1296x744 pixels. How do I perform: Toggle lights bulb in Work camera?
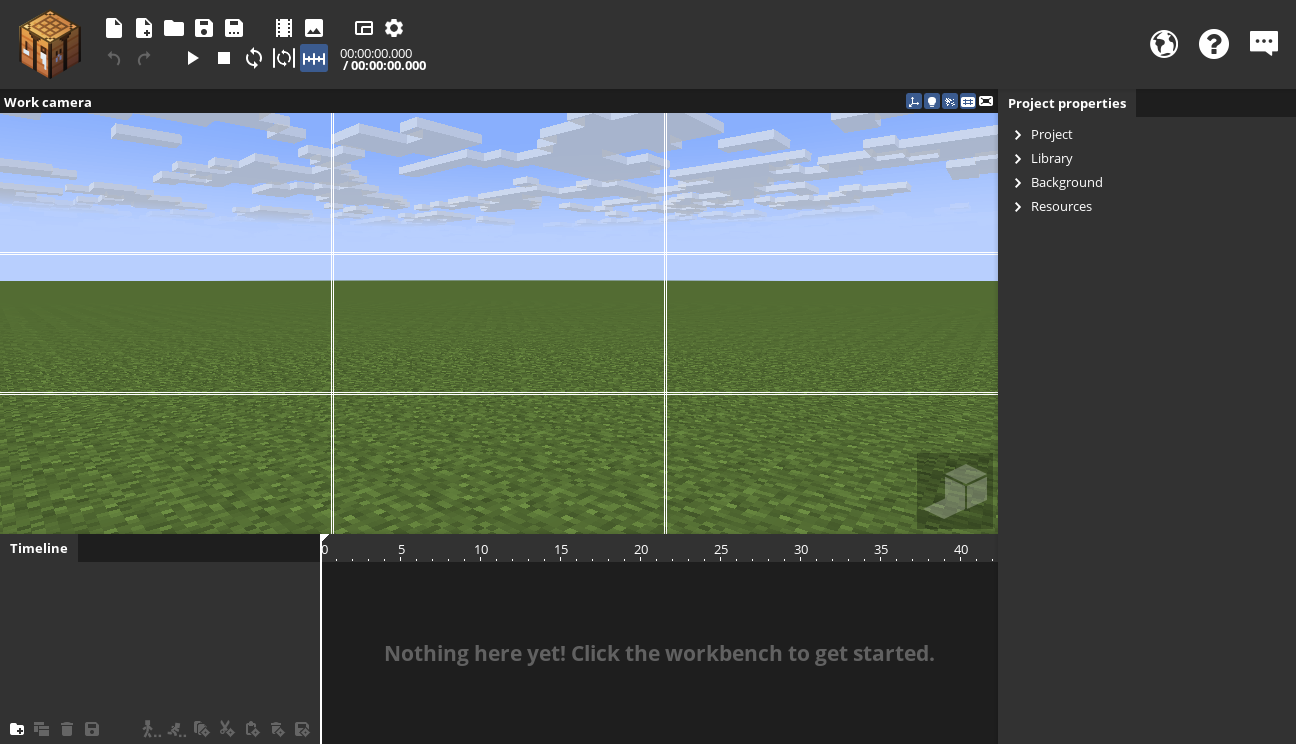[932, 101]
